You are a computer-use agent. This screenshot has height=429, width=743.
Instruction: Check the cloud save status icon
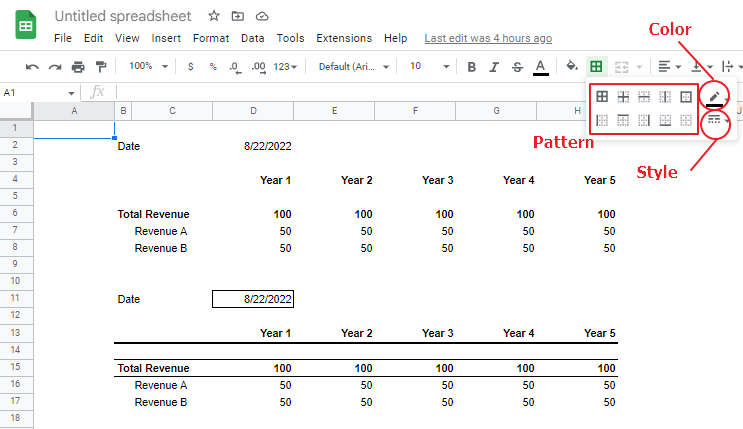click(x=262, y=17)
